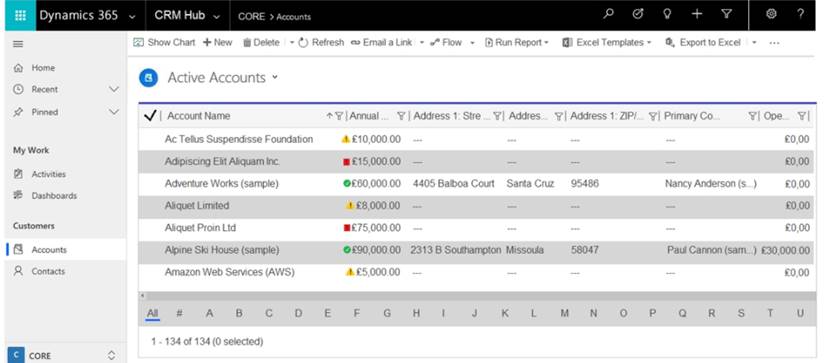Click the Flow command
Screen dimensions: 825x363
coord(446,43)
